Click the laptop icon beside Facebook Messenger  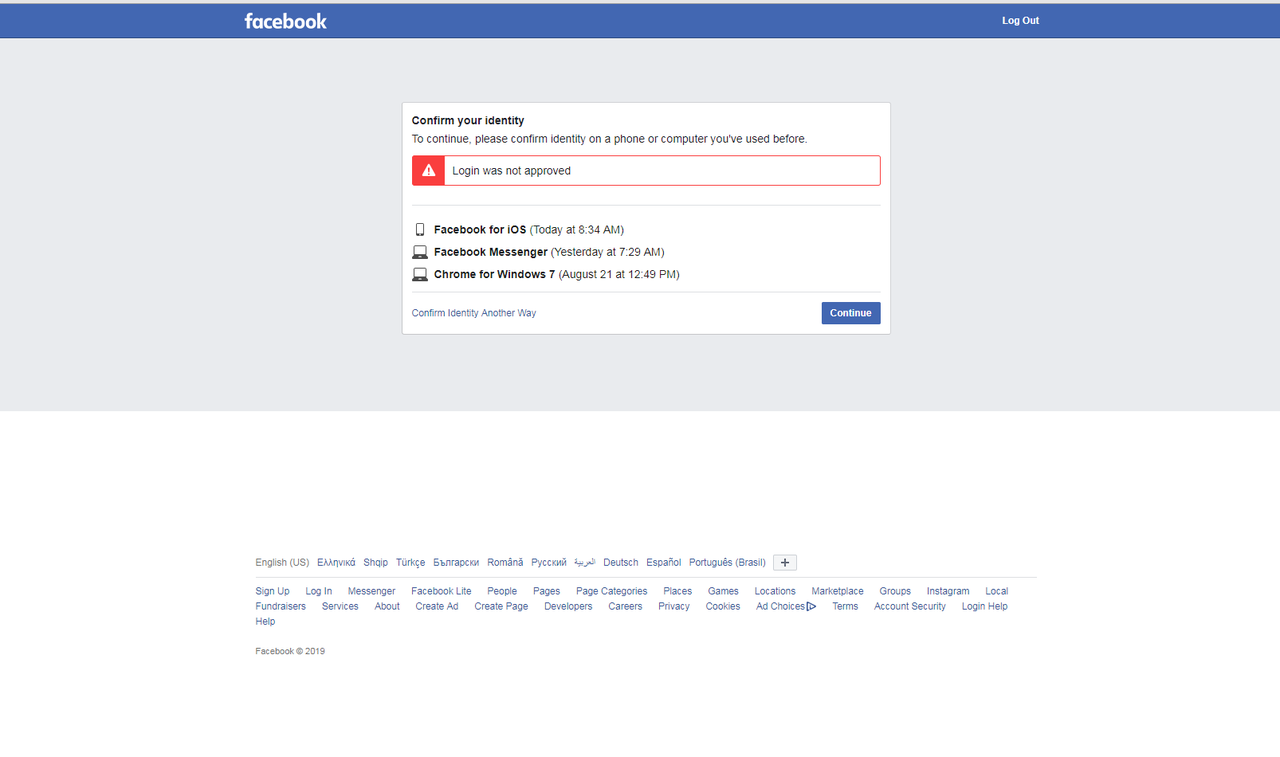point(420,252)
